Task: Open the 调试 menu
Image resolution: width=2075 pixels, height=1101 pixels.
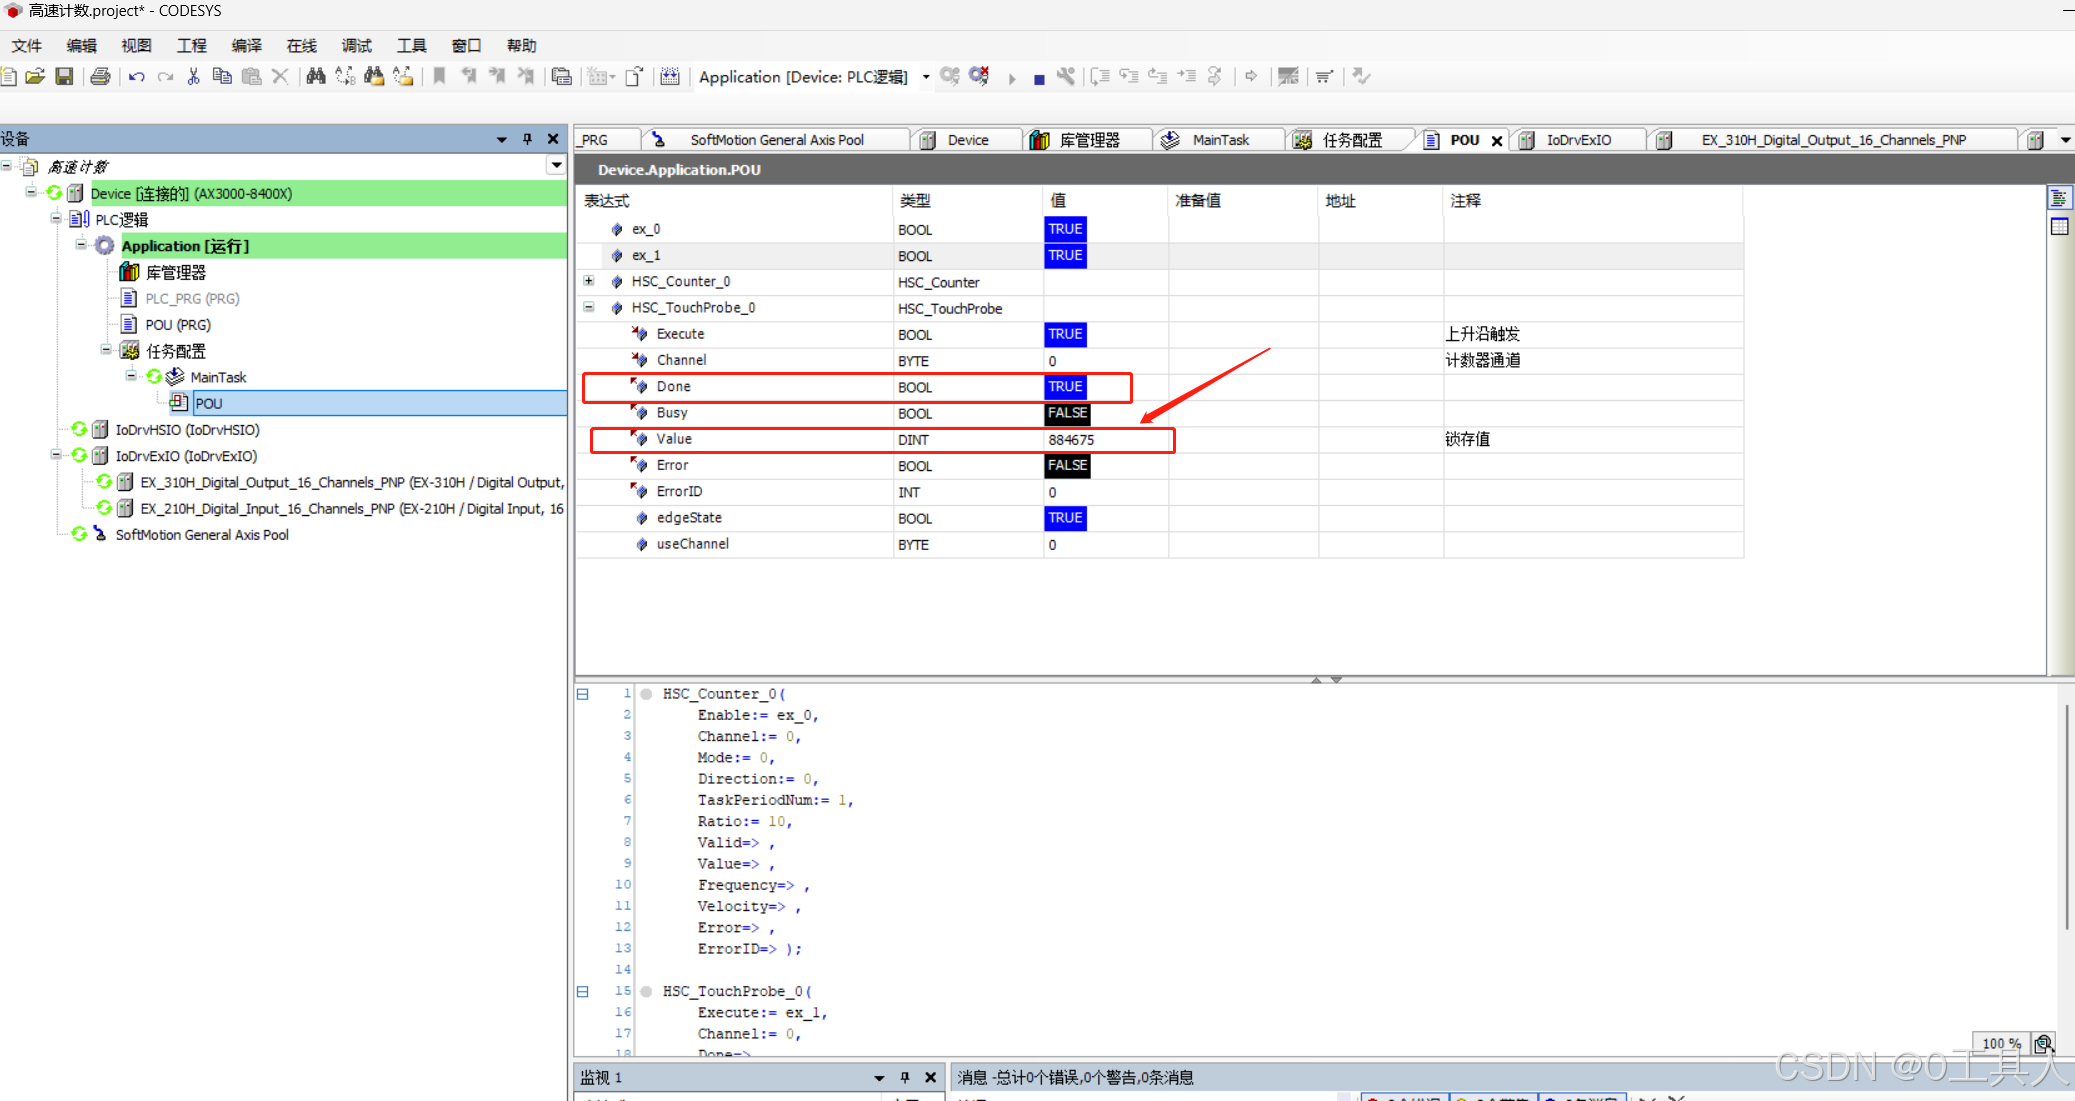Action: (356, 46)
